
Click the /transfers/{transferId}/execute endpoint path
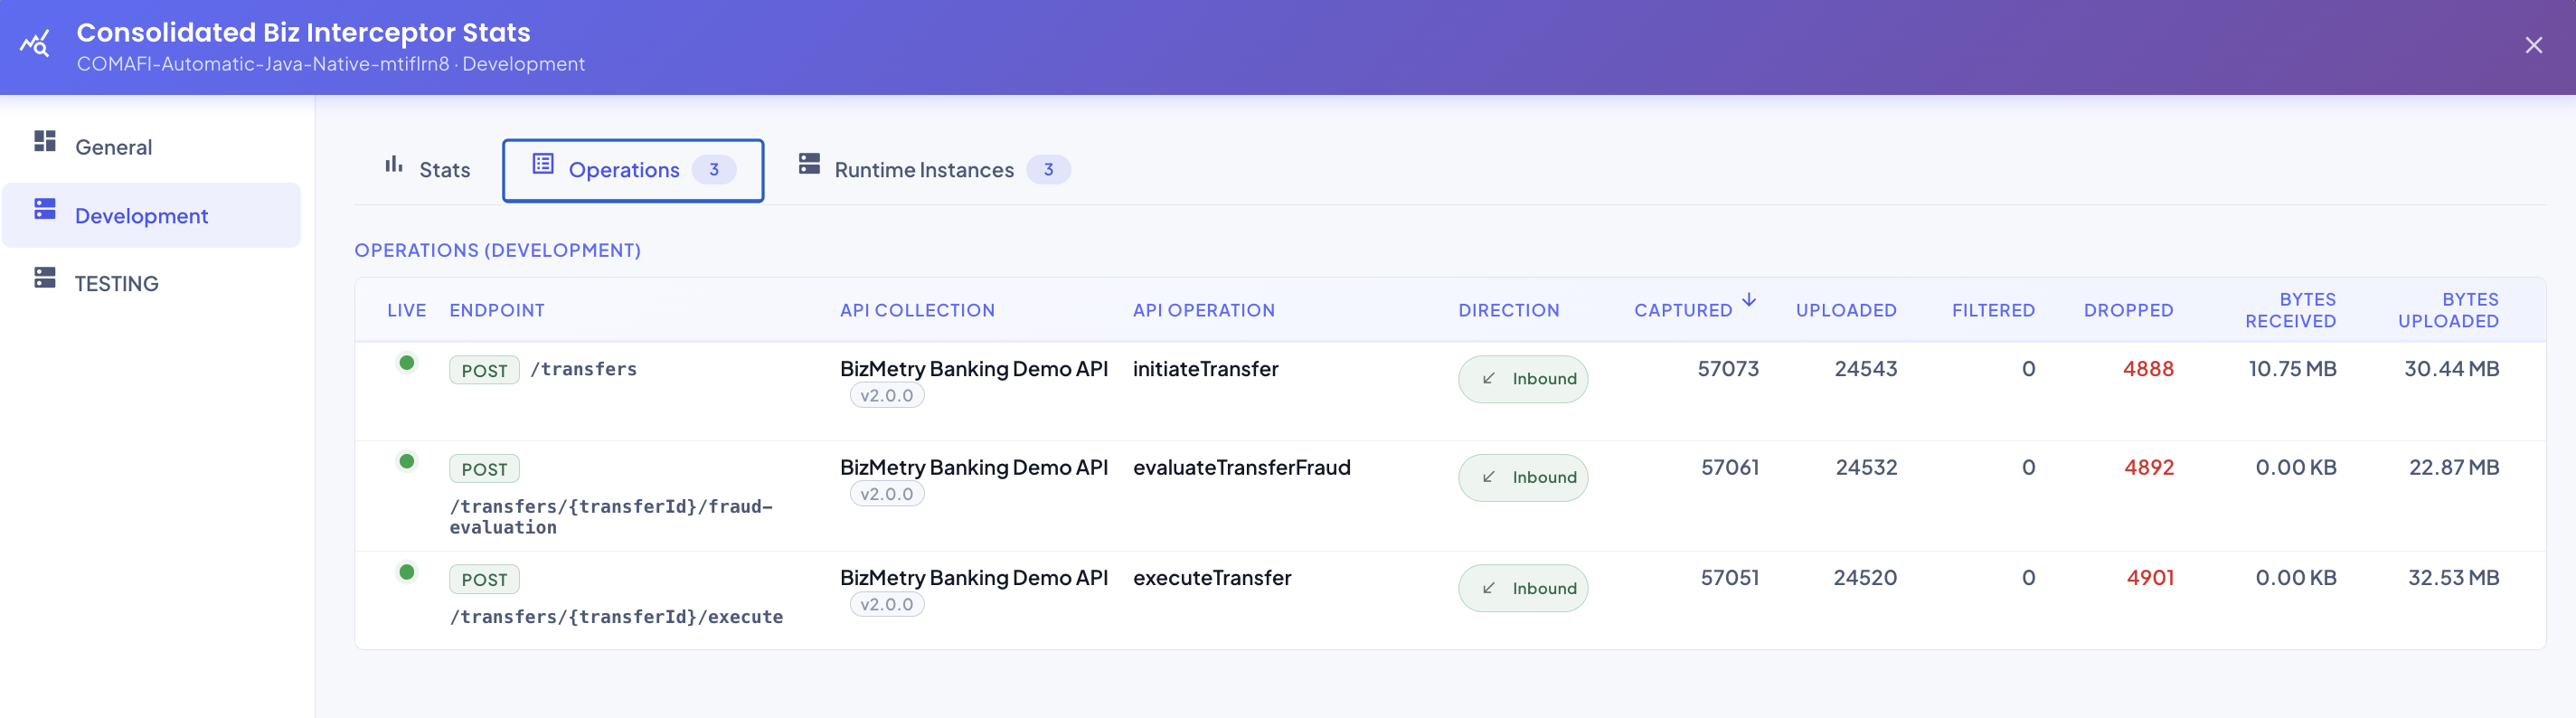[616, 617]
